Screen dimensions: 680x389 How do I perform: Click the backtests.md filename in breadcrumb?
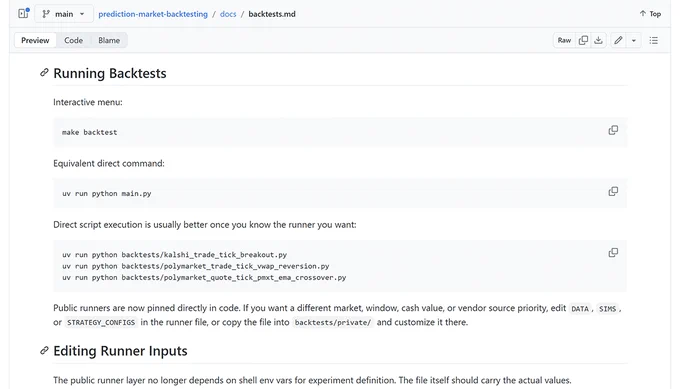tap(272, 14)
